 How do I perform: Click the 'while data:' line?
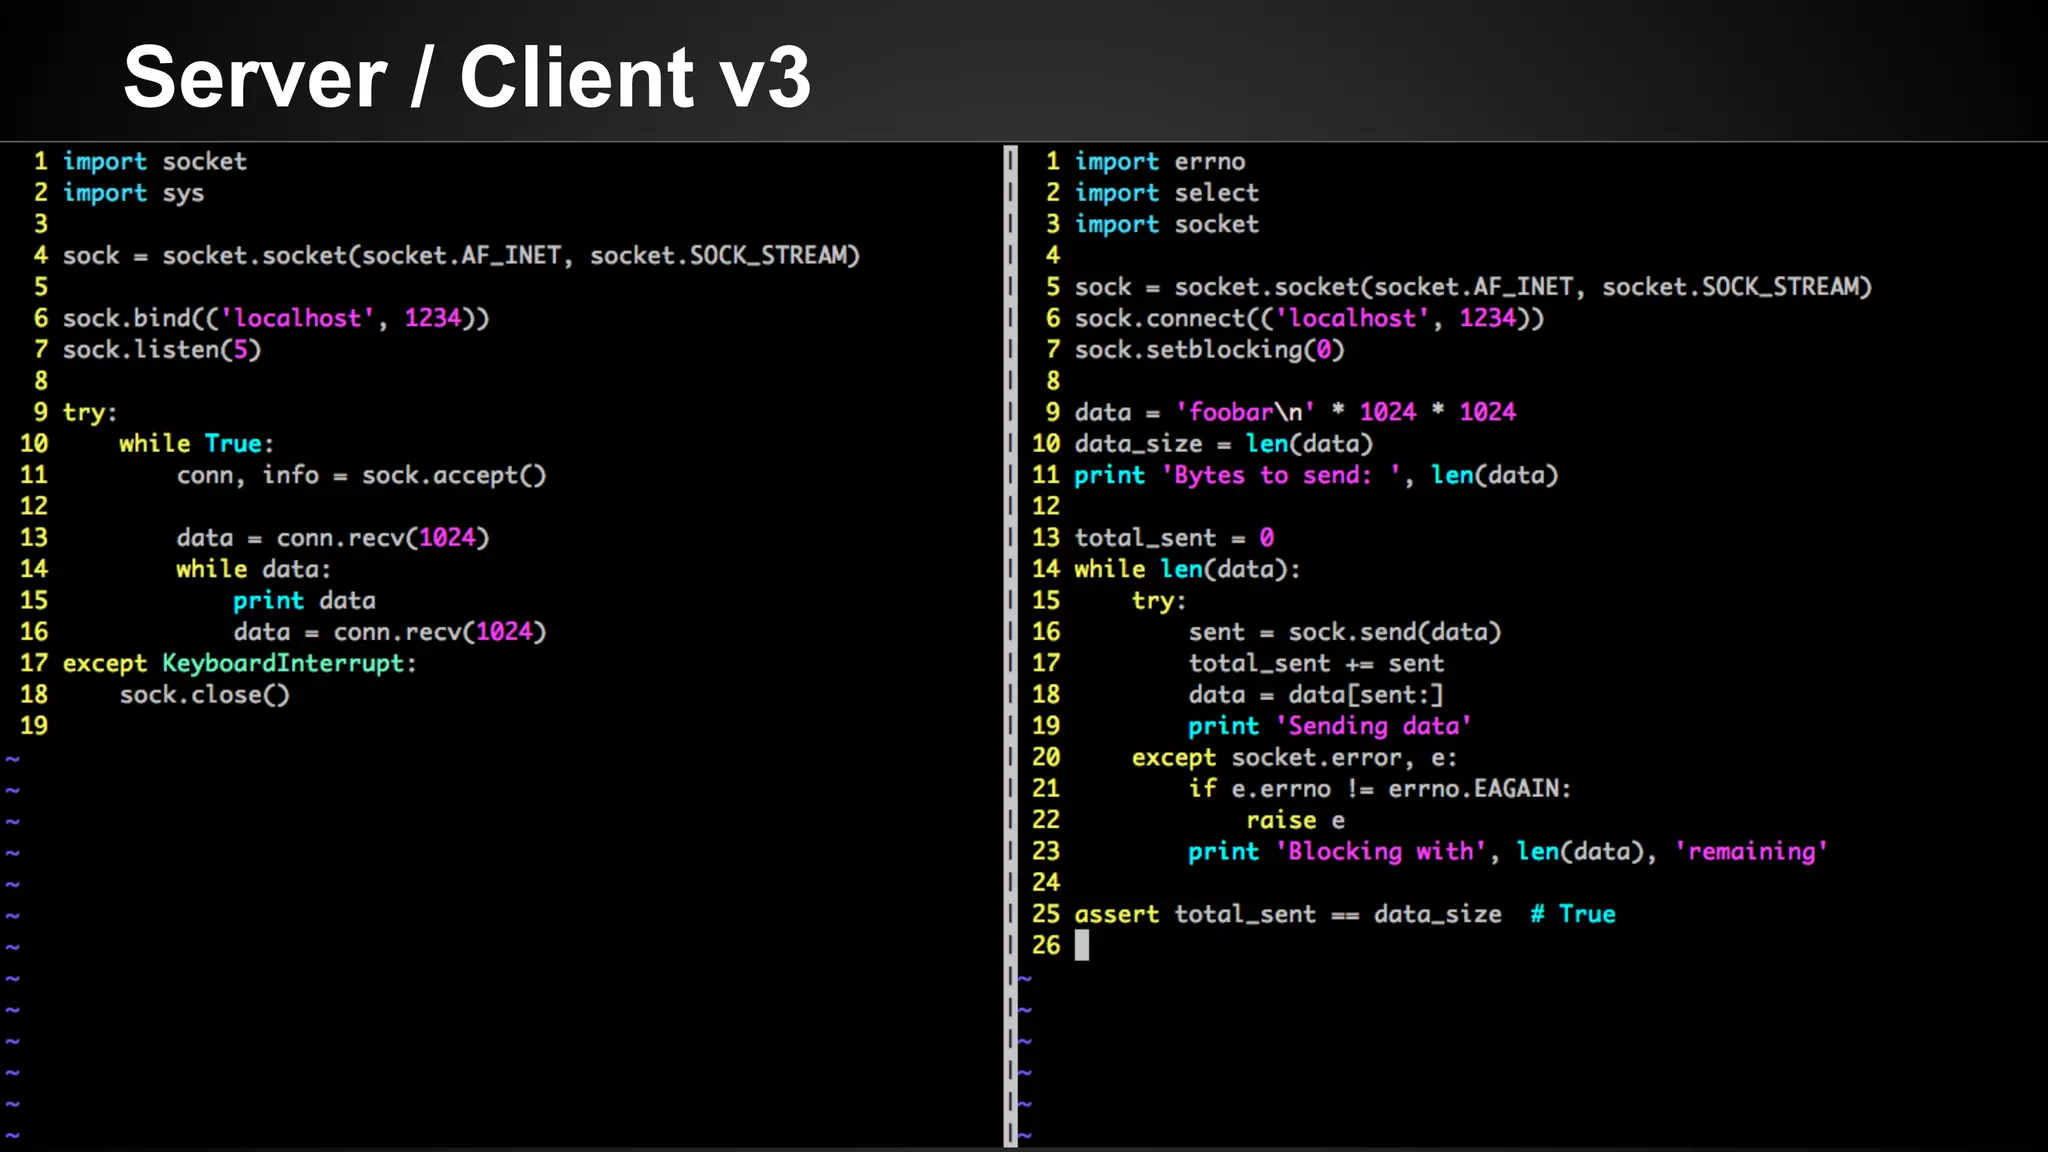[254, 569]
